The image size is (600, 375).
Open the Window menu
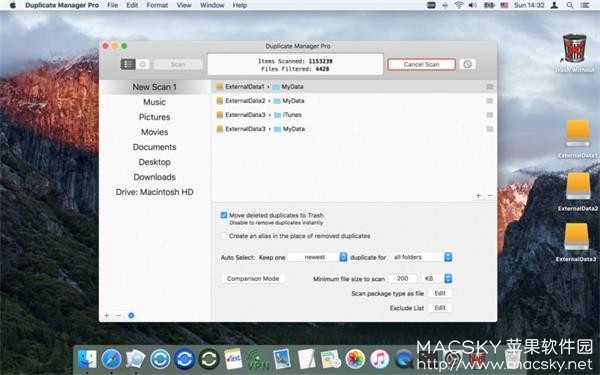click(212, 5)
